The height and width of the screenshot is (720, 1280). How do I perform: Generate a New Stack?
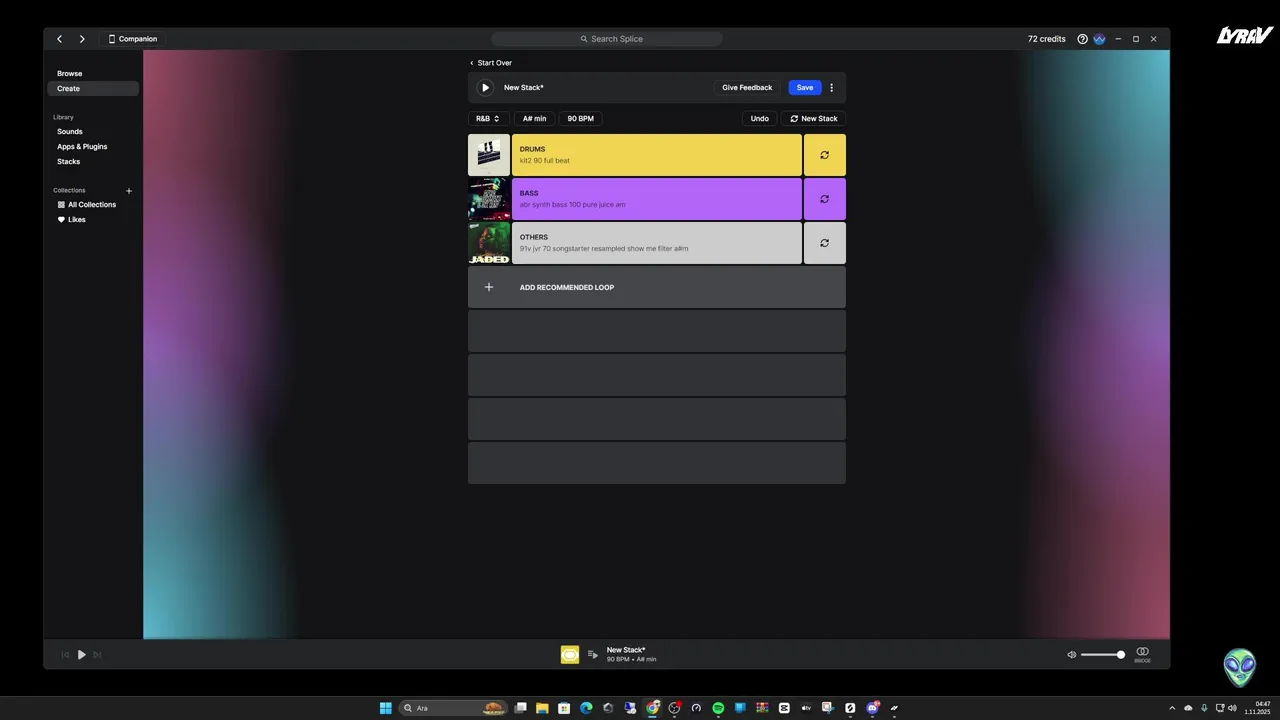[x=813, y=119]
